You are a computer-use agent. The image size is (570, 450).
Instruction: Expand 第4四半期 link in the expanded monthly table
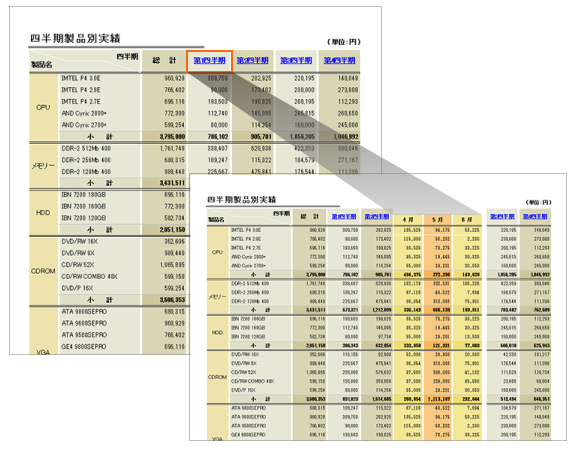coord(535,217)
